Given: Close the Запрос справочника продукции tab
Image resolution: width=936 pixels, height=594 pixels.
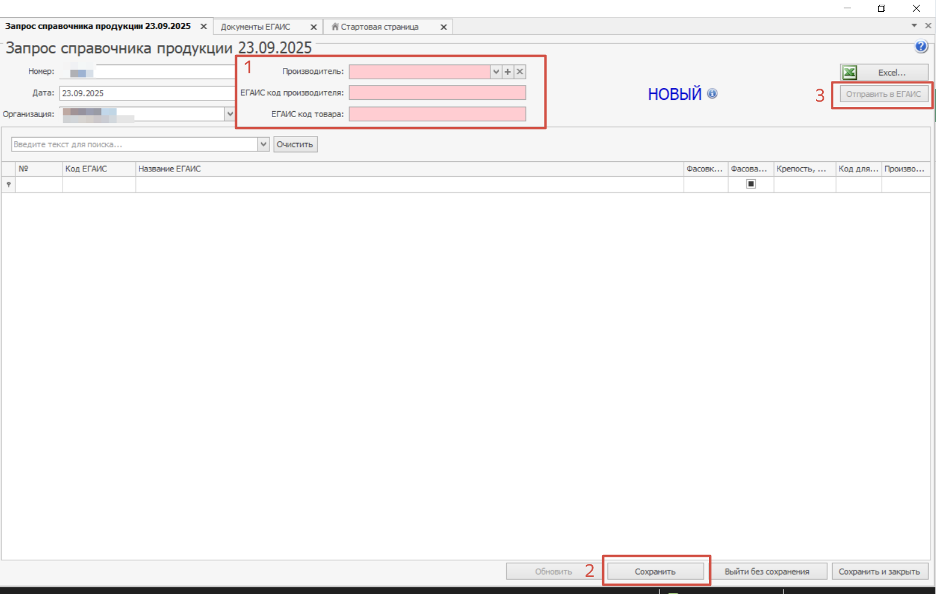Looking at the screenshot, I should (x=204, y=27).
